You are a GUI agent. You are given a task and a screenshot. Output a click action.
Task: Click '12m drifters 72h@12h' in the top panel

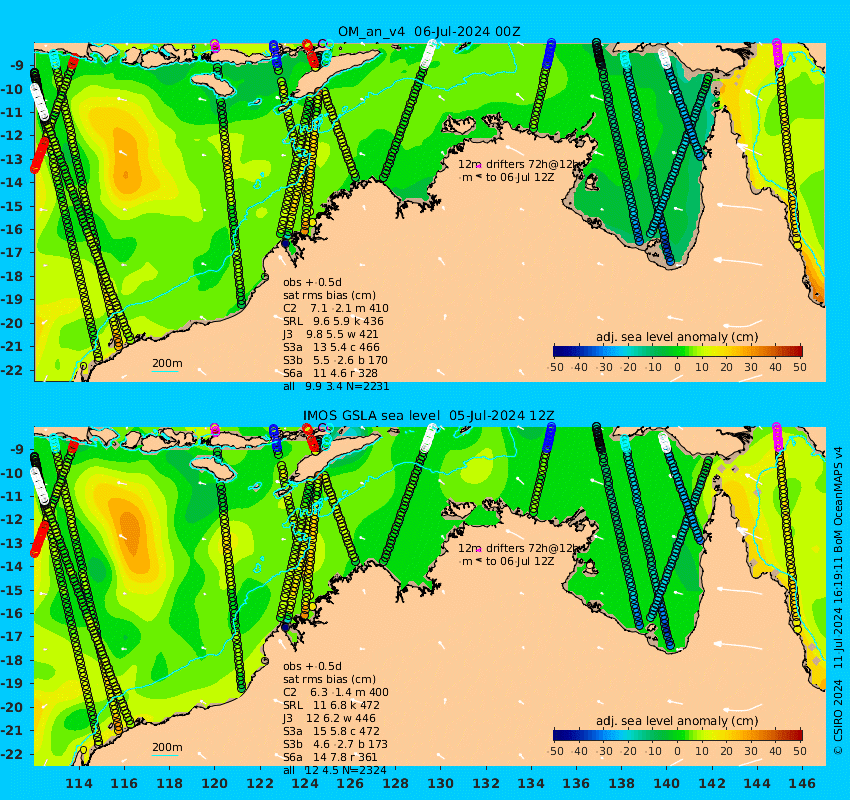[x=519, y=164]
